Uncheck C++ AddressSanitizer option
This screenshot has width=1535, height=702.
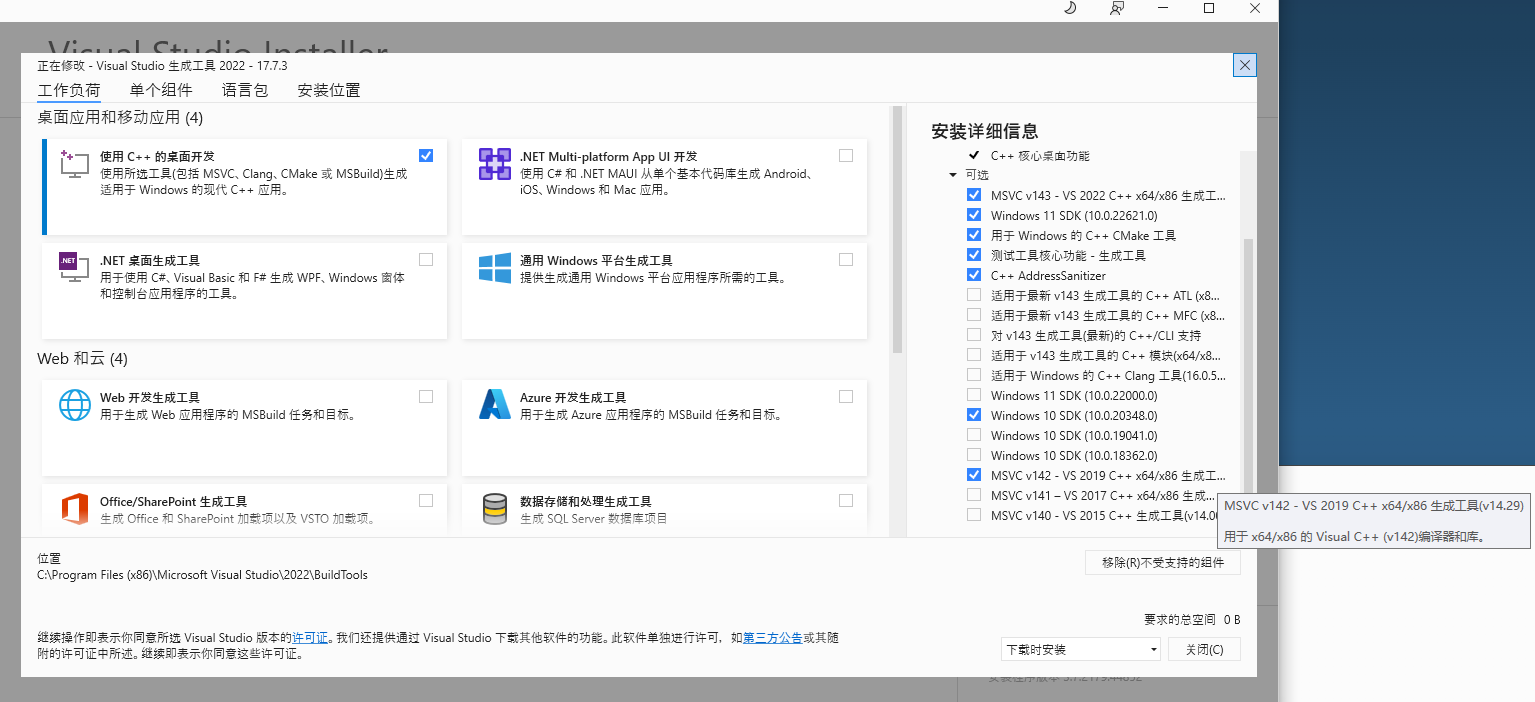[974, 275]
